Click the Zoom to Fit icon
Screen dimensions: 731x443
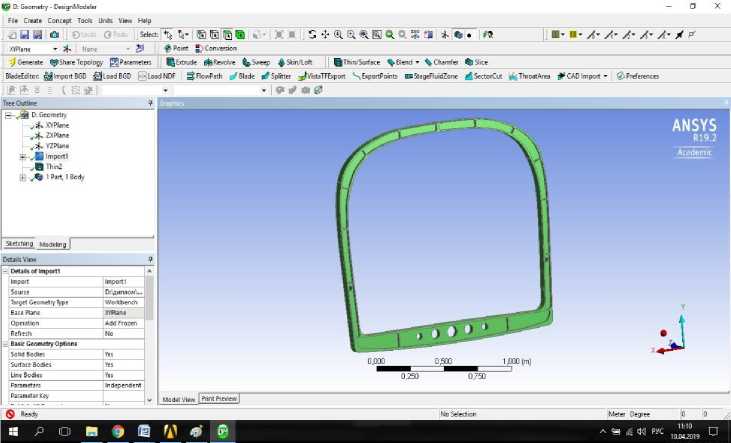tap(364, 35)
